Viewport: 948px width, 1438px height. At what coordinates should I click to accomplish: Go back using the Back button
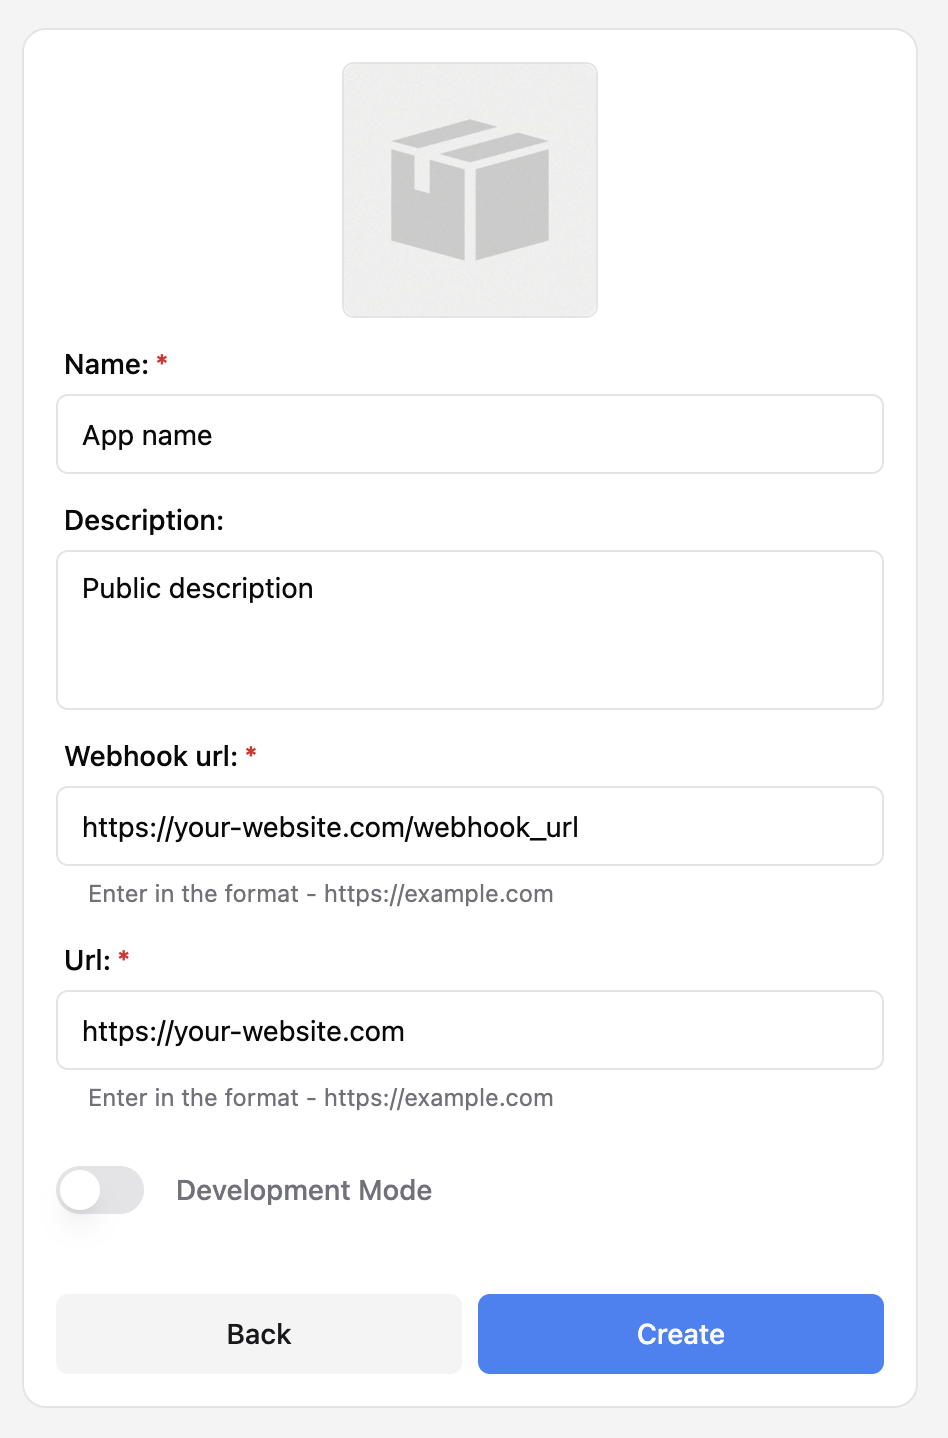point(259,1334)
